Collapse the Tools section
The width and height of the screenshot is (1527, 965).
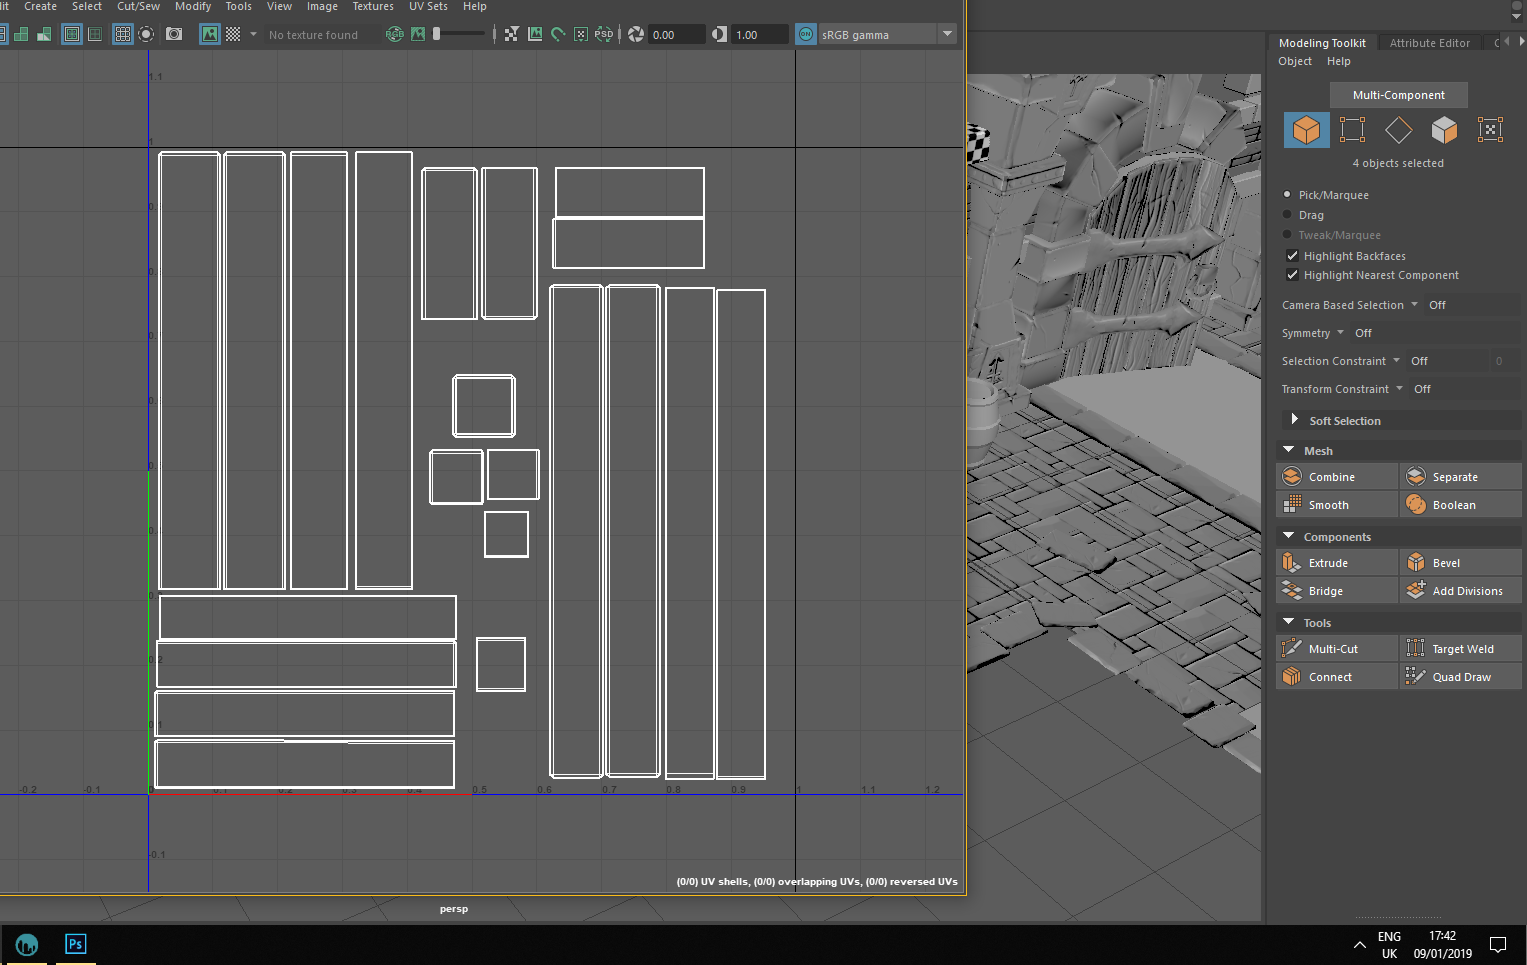(1289, 622)
